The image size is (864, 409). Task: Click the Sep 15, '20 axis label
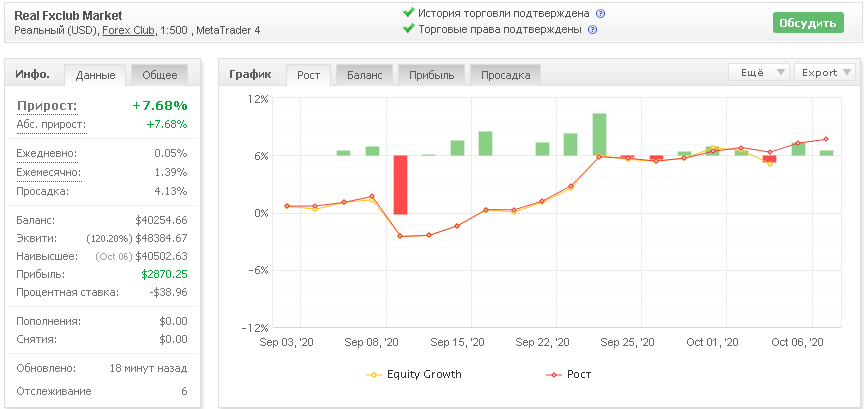pyautogui.click(x=457, y=342)
